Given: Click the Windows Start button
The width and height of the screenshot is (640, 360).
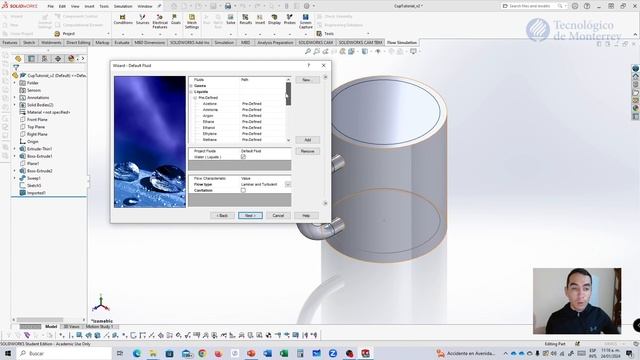Looking at the screenshot, I should pyautogui.click(x=7, y=353).
